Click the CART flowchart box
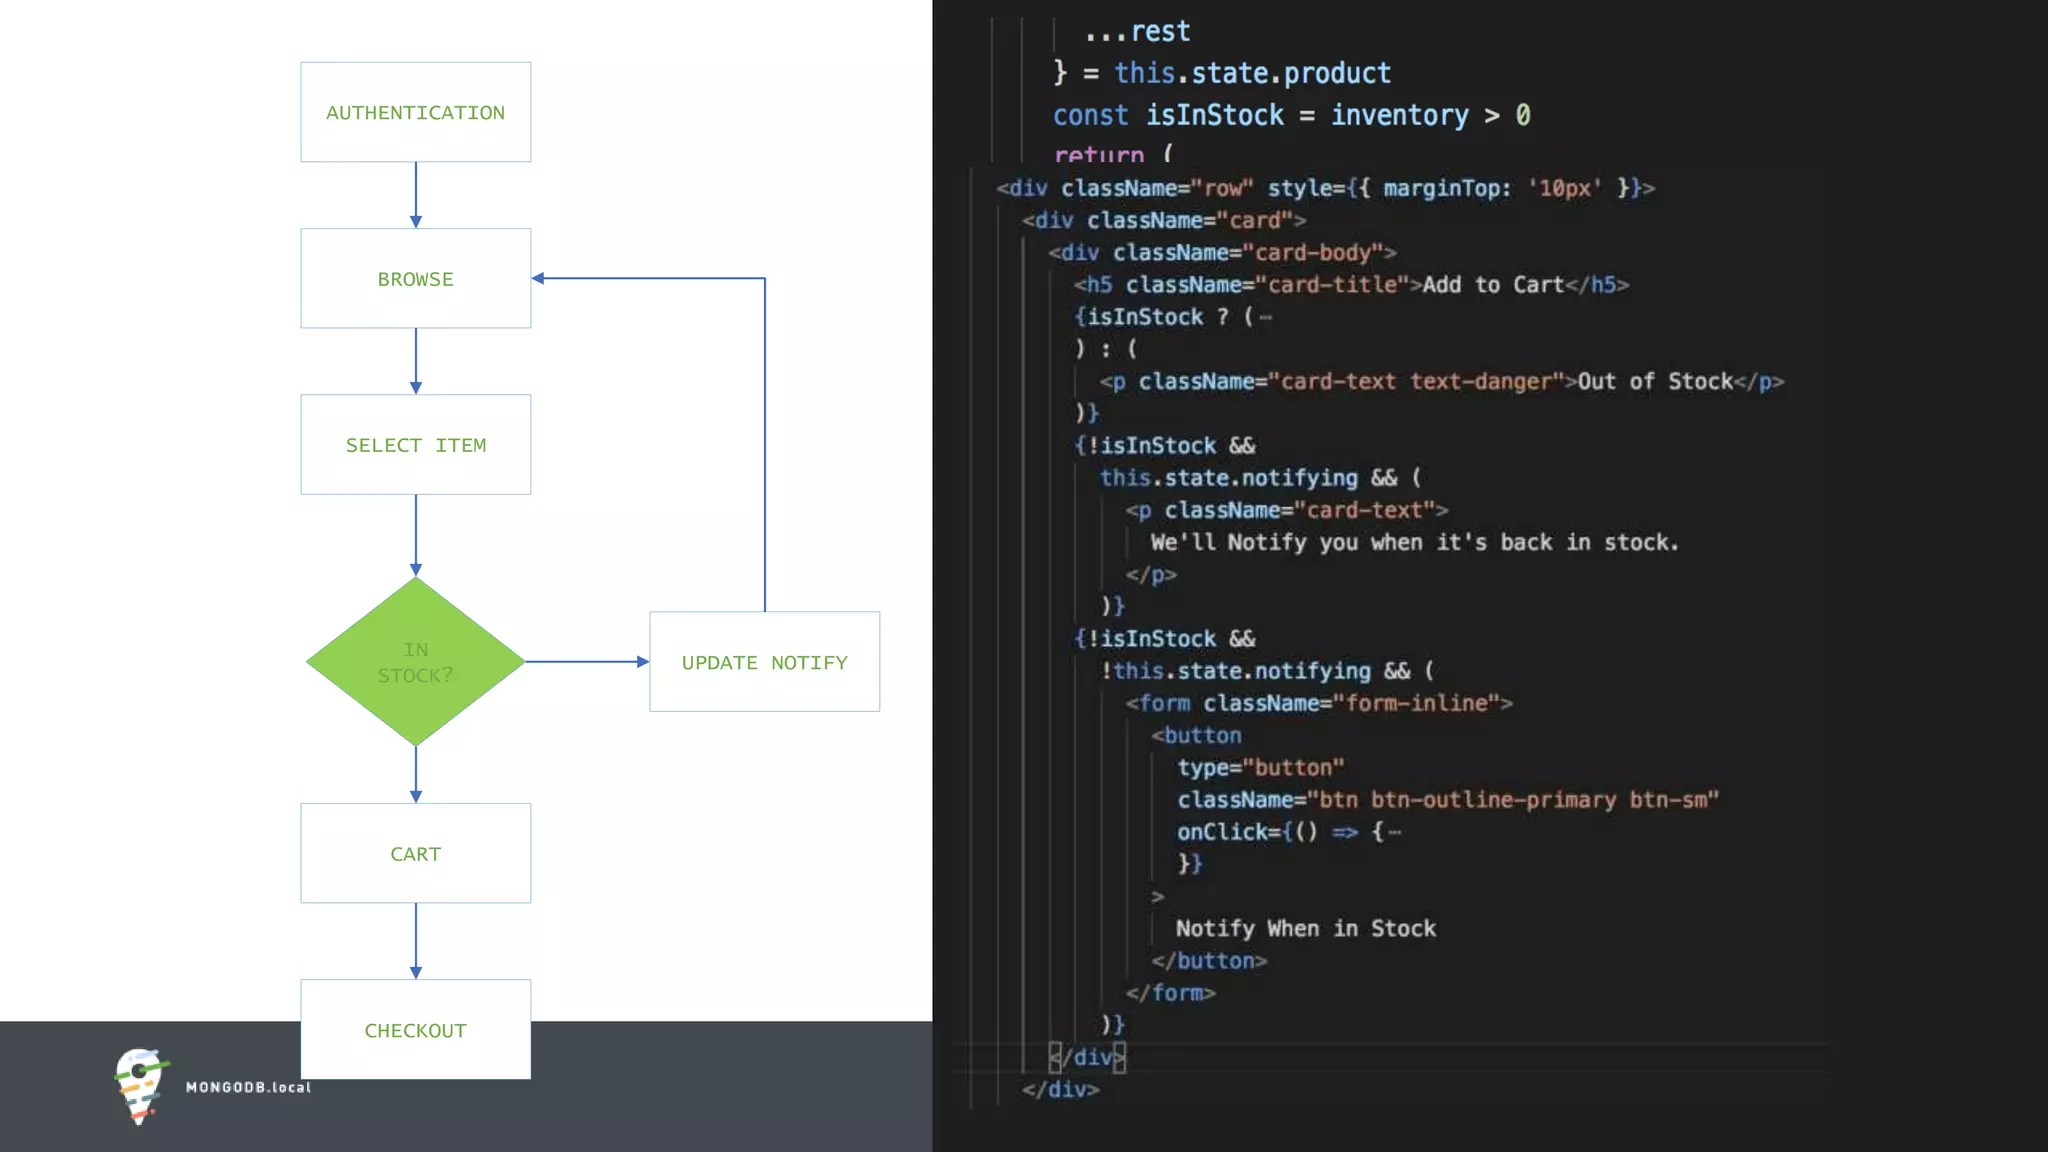This screenshot has width=2048, height=1152. click(415, 854)
